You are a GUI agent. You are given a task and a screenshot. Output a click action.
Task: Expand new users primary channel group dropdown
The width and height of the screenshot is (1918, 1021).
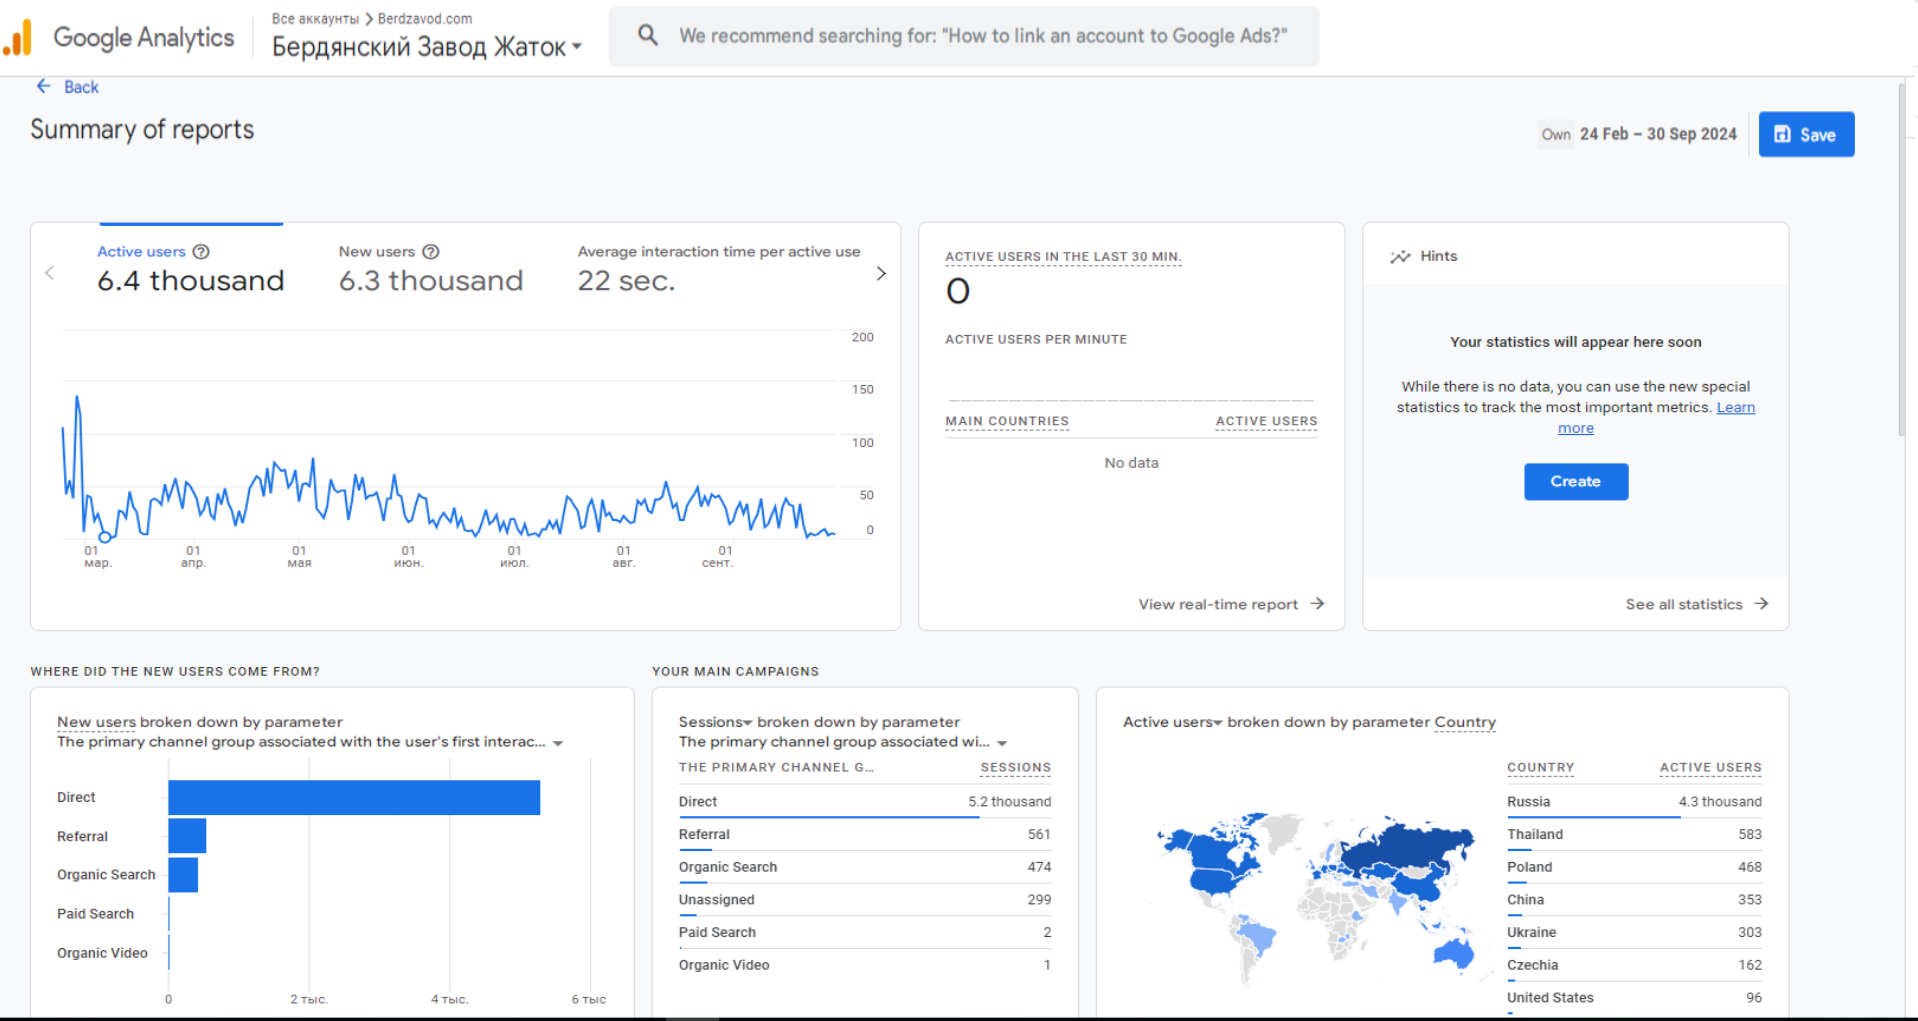pyautogui.click(x=558, y=743)
